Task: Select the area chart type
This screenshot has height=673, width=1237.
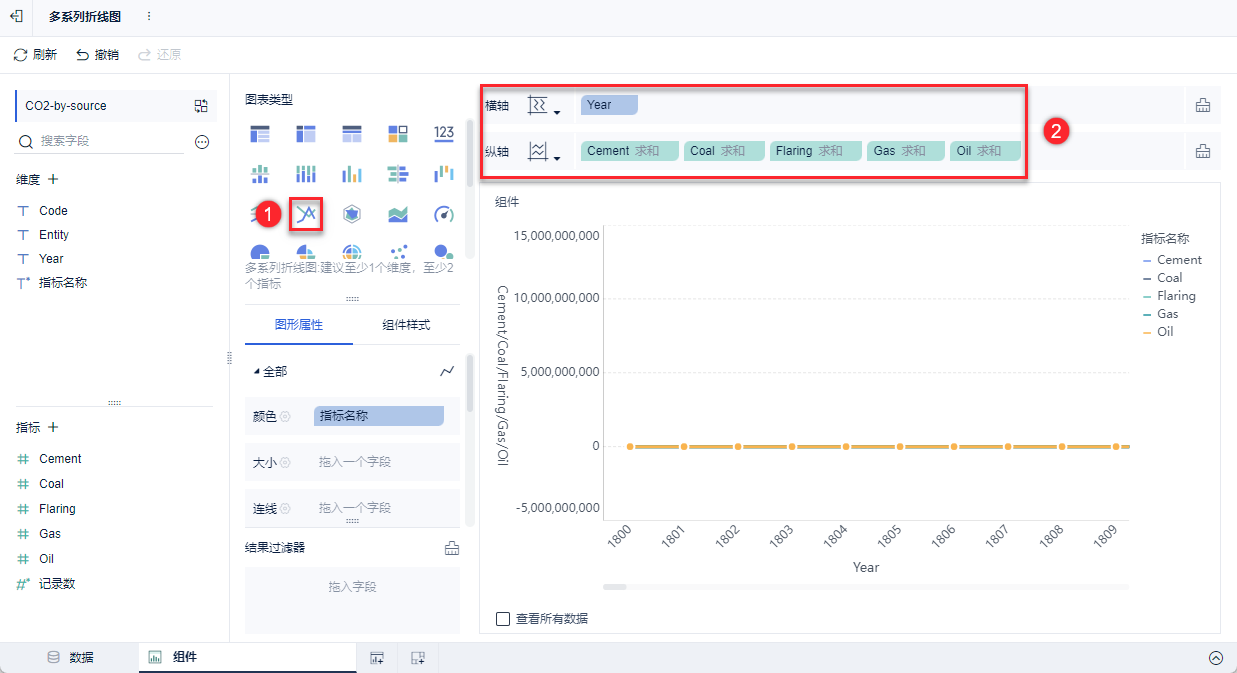Action: [398, 214]
